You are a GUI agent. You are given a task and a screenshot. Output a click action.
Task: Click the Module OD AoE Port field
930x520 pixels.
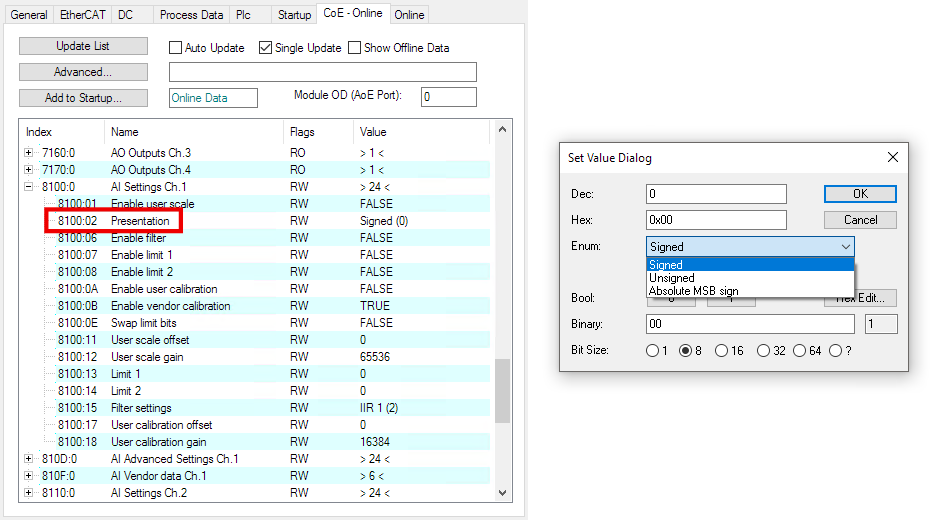(448, 97)
